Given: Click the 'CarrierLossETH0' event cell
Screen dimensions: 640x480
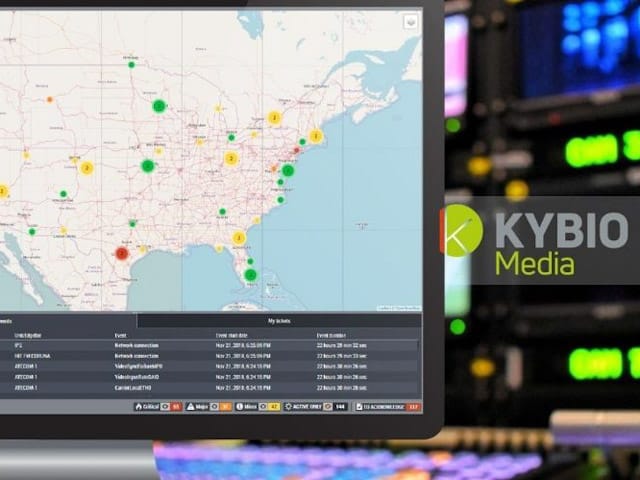Looking at the screenshot, I should pyautogui.click(x=133, y=387).
